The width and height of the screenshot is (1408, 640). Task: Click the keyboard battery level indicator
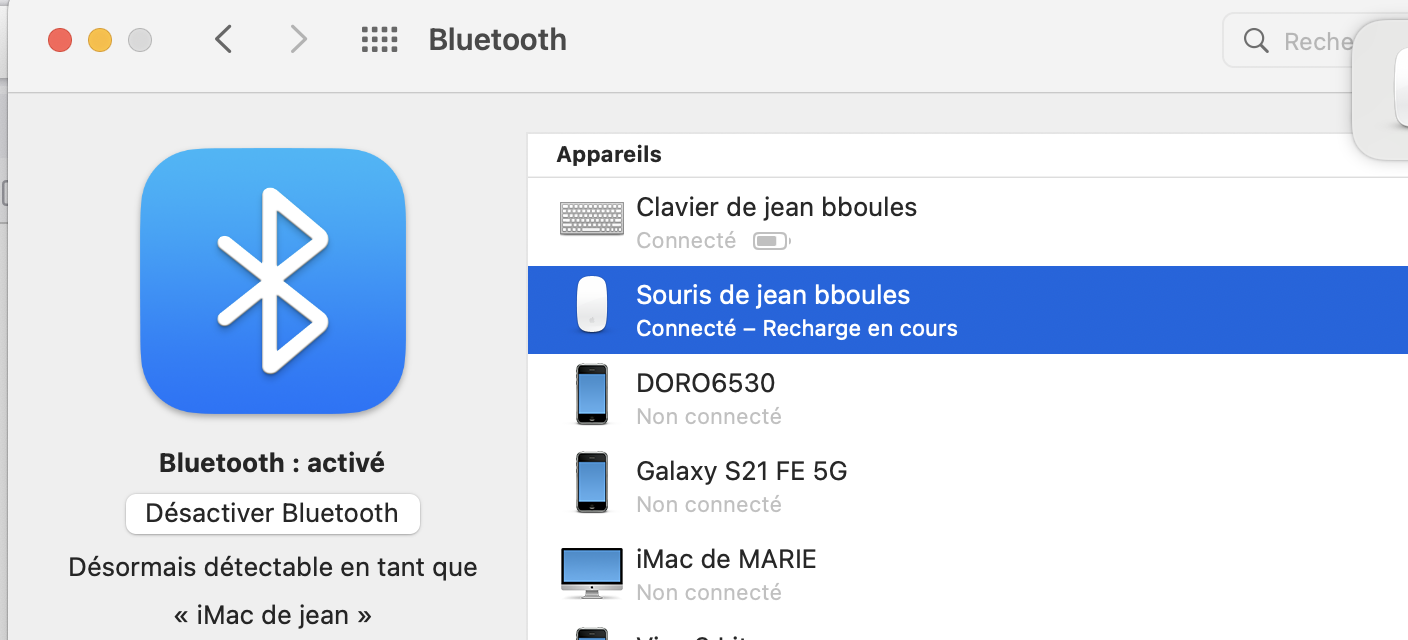point(771,241)
